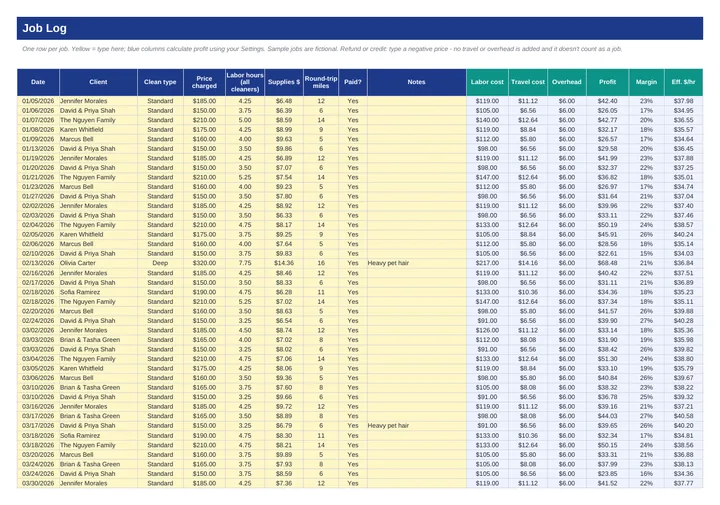This screenshot has height=505, width=720.
Task: Select the $68.48 profit cell
Action: tap(608, 263)
